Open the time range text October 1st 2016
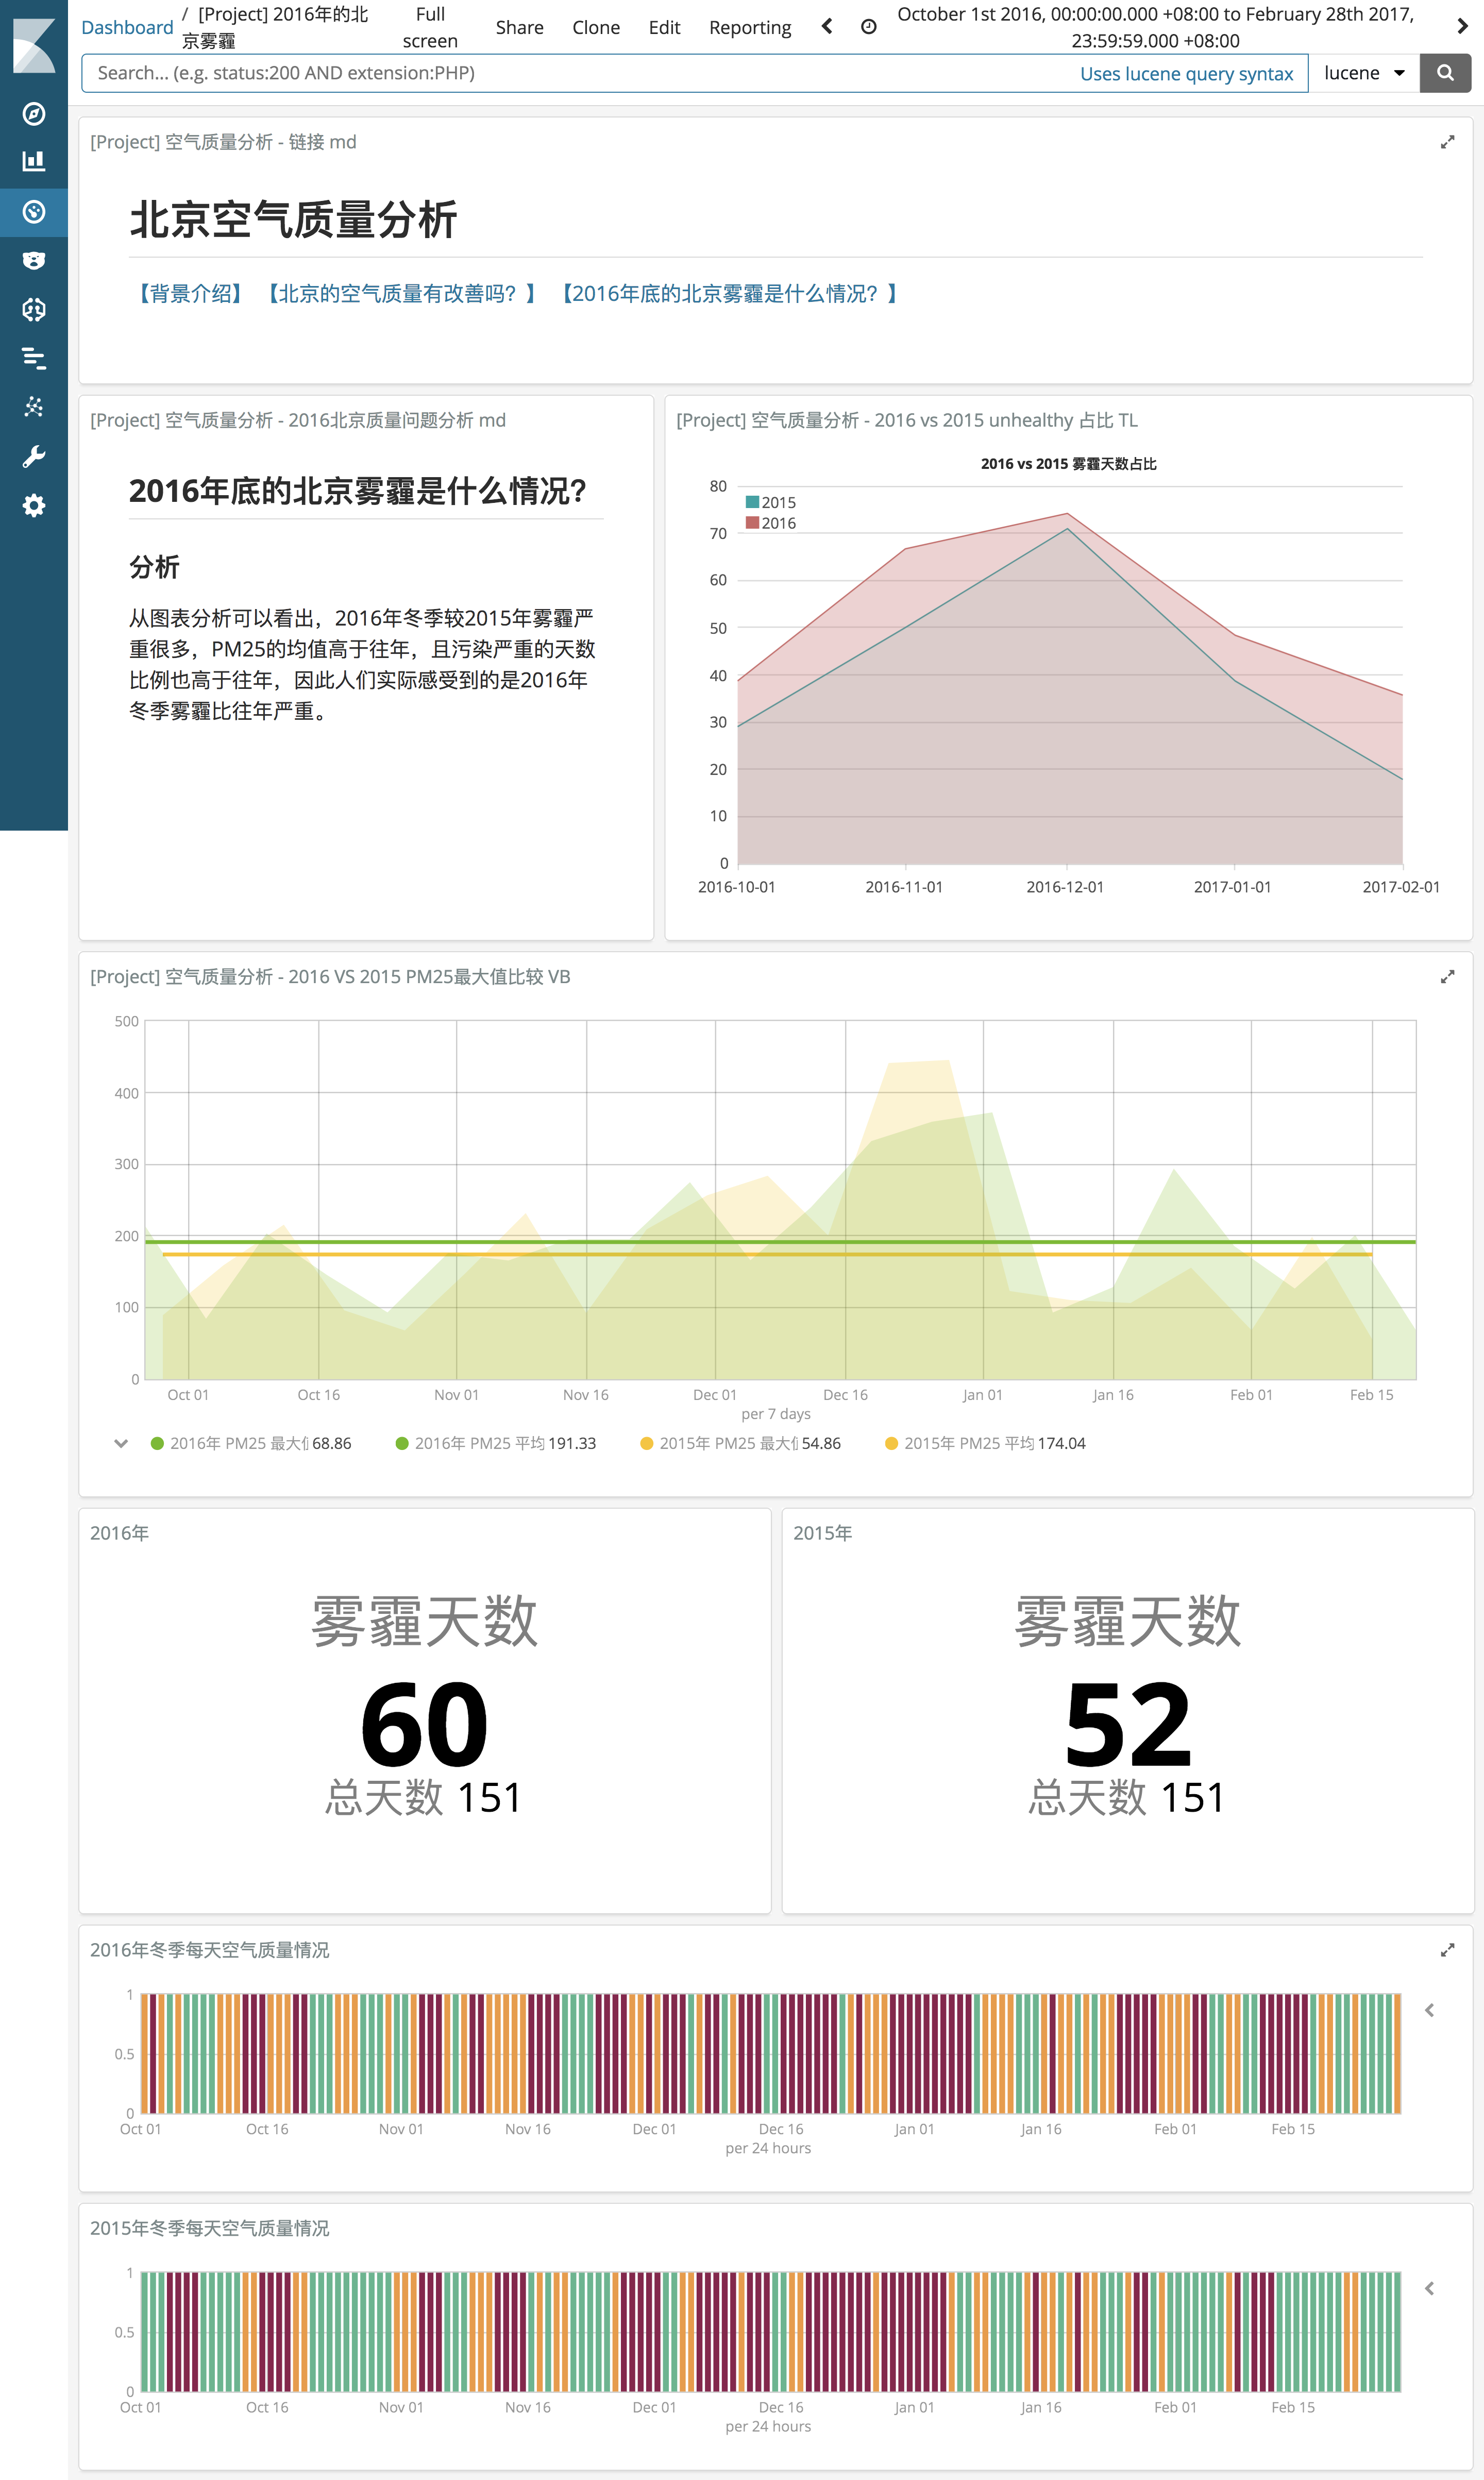Image resolution: width=1484 pixels, height=2480 pixels. 1155,27
